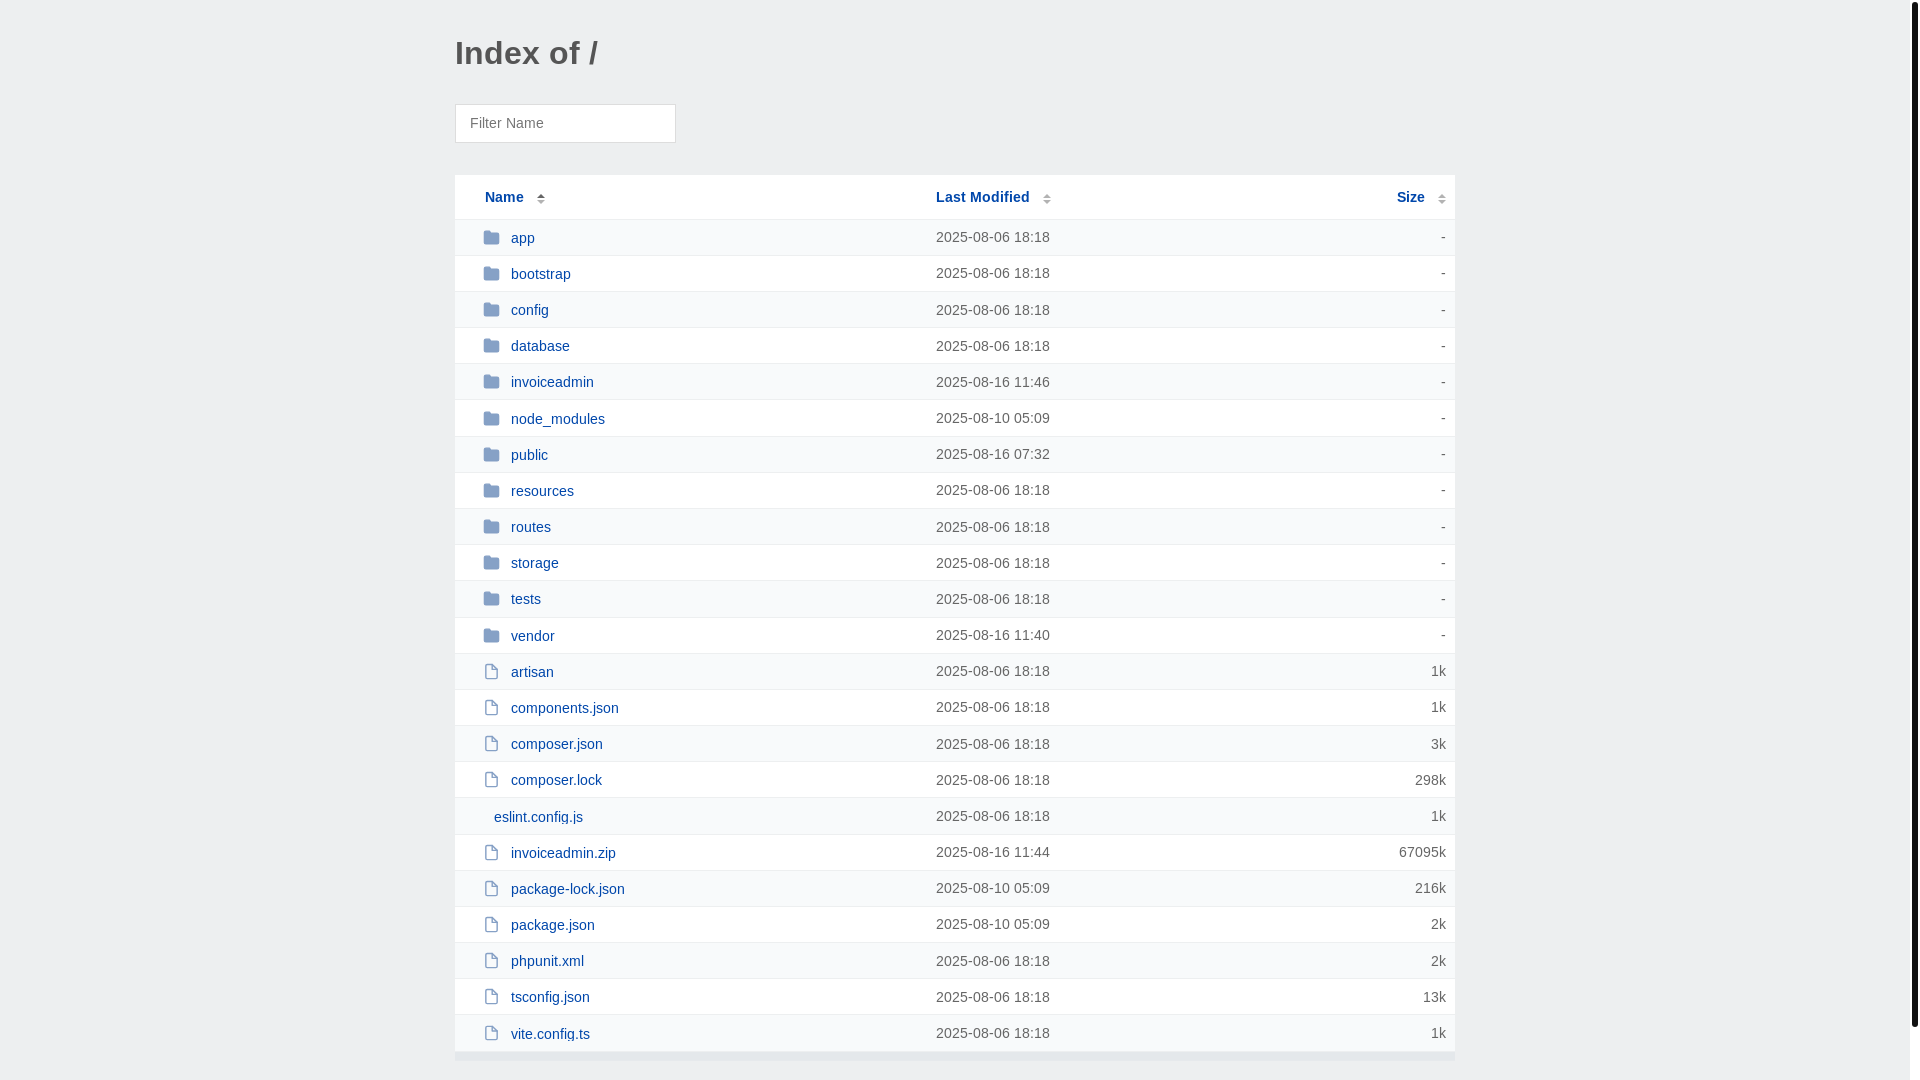Viewport: 1920px width, 1080px height.
Task: Open the tests directory link
Action: point(526,599)
